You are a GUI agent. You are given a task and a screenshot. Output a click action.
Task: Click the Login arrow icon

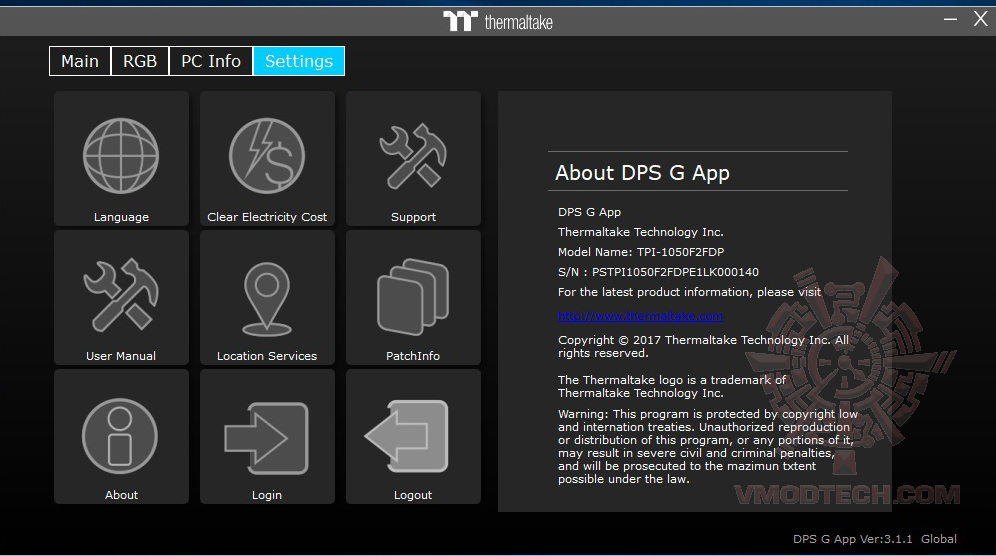tap(267, 437)
